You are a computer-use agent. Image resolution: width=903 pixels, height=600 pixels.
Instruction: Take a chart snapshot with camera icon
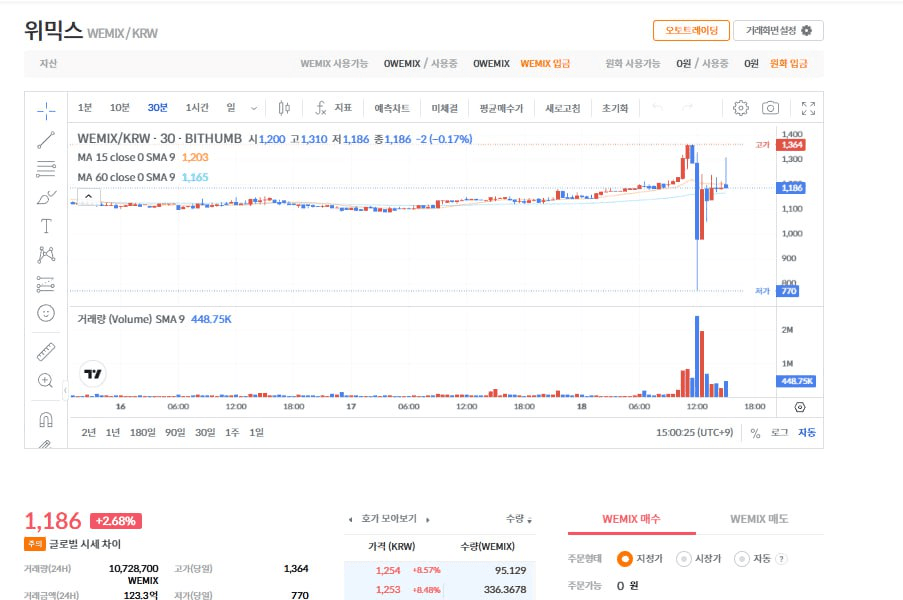point(771,108)
